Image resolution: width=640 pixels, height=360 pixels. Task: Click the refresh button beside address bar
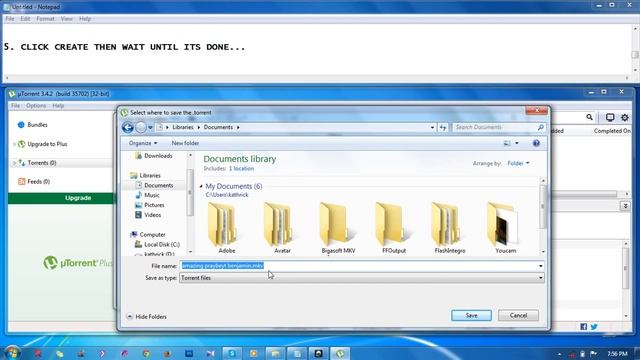[443, 127]
